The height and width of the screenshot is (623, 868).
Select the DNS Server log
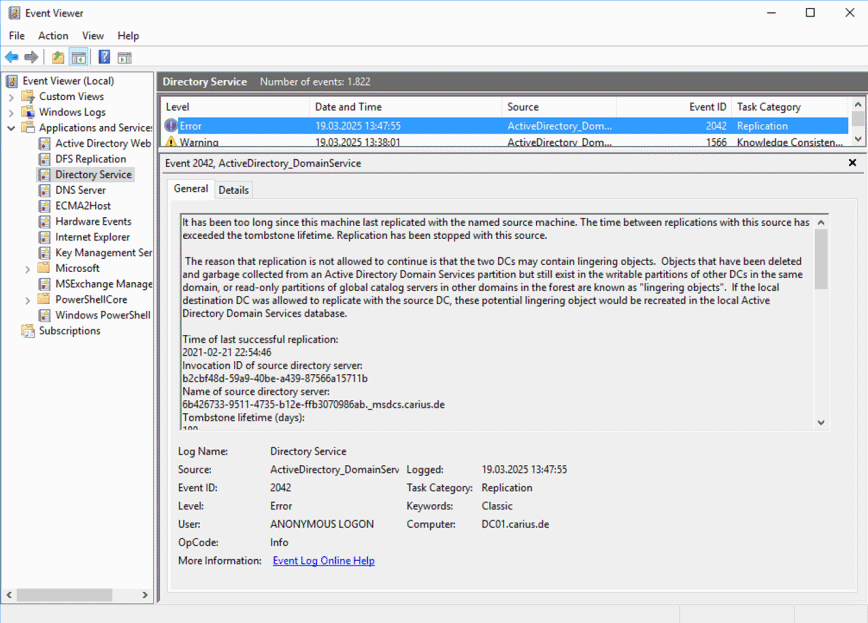pyautogui.click(x=80, y=190)
